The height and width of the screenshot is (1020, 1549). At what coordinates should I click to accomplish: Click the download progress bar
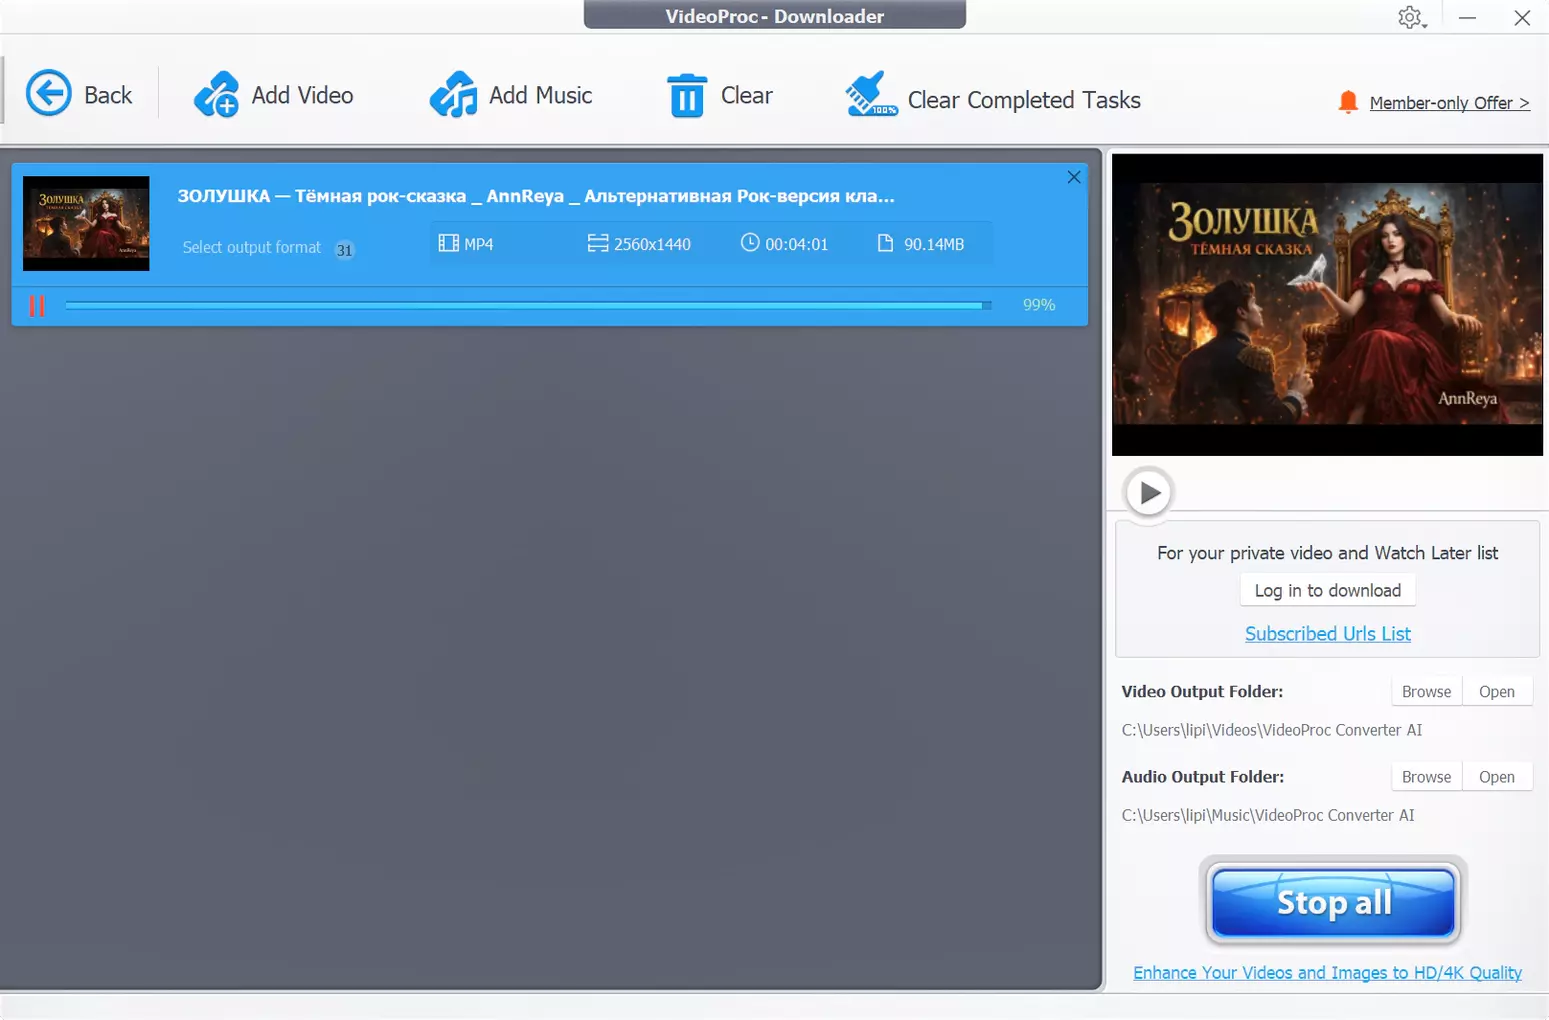click(x=527, y=306)
